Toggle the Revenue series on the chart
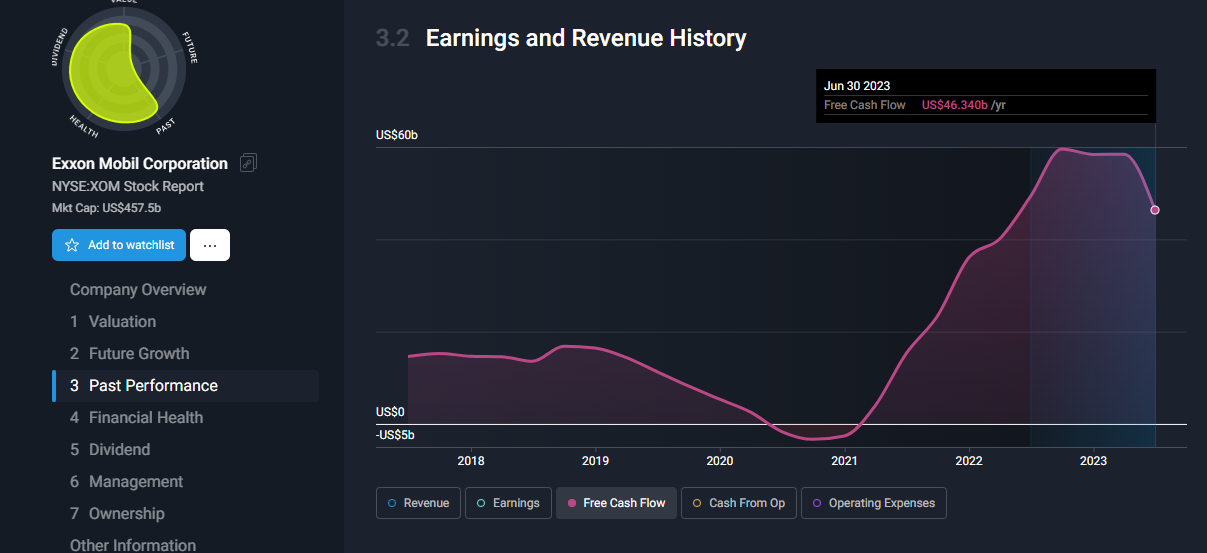The width and height of the screenshot is (1207, 553). click(x=419, y=503)
